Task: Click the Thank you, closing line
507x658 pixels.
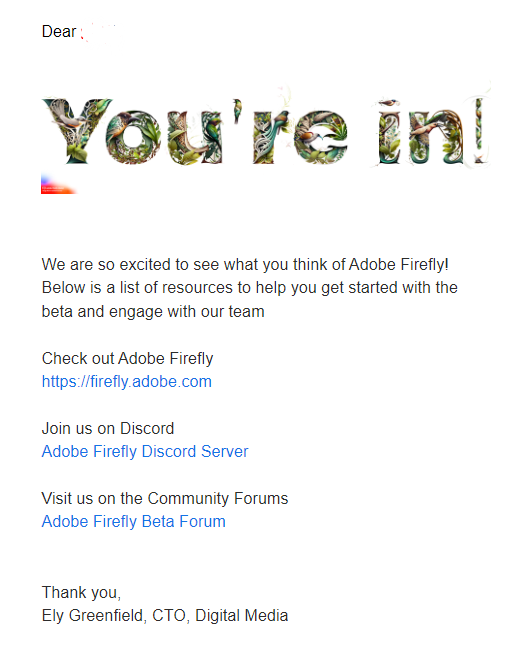Action: tap(81, 593)
